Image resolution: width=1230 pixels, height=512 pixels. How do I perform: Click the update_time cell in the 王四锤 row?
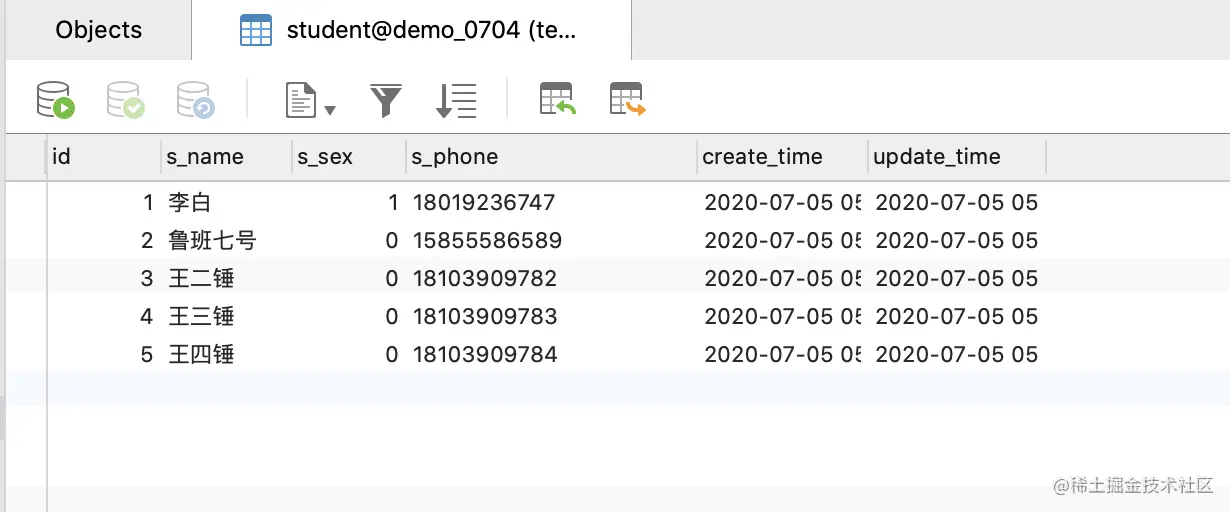click(957, 354)
